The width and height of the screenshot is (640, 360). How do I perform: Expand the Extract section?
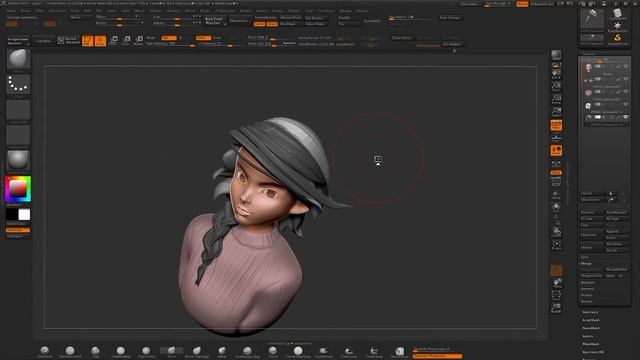587,301
